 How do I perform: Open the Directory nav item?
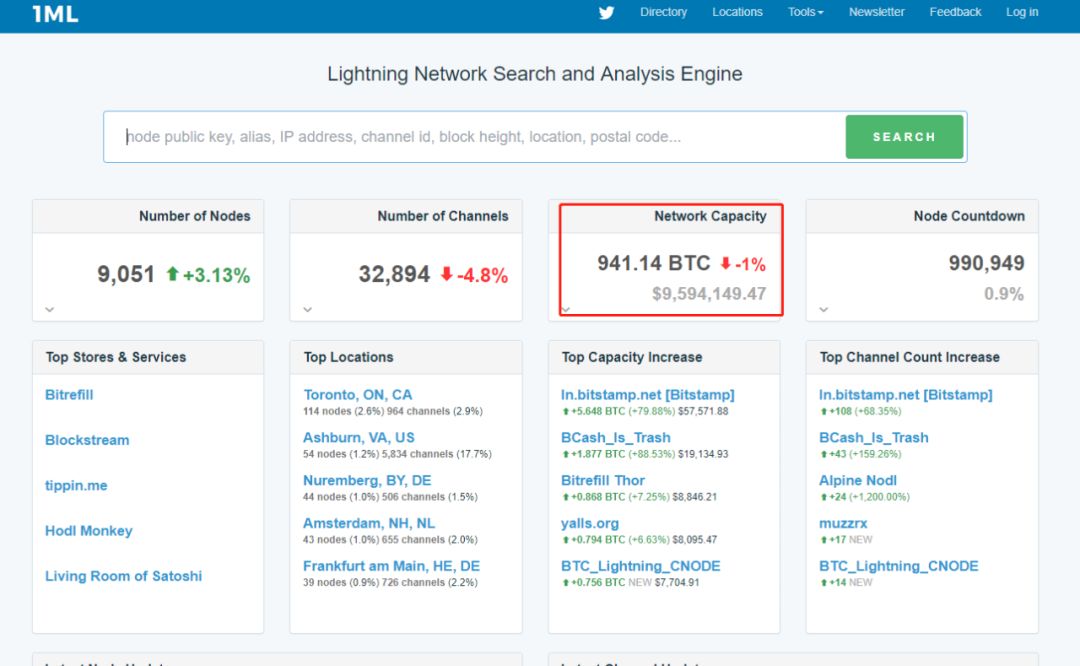point(663,12)
